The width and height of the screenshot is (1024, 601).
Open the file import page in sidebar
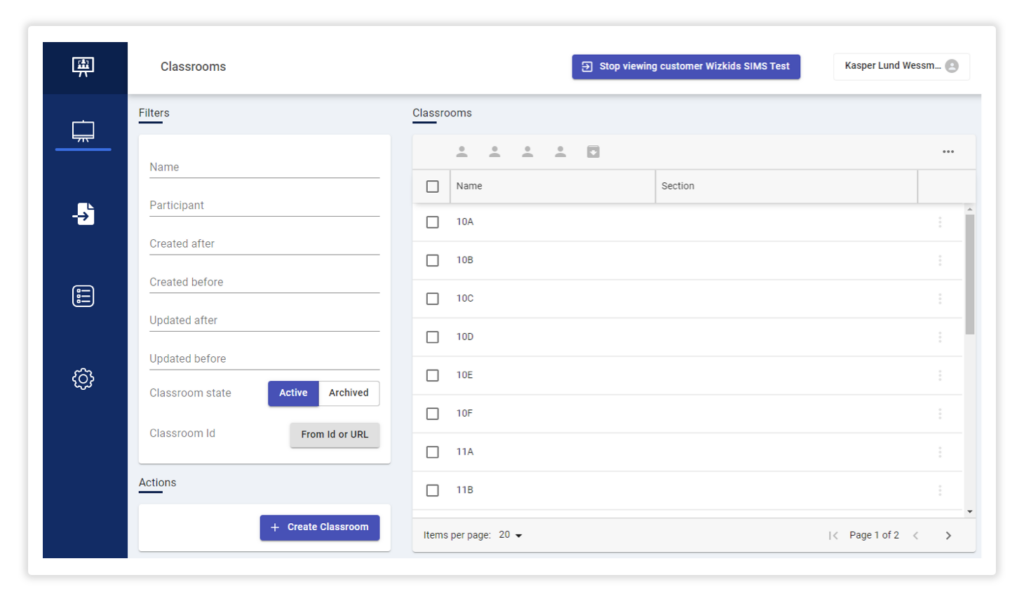pos(84,213)
